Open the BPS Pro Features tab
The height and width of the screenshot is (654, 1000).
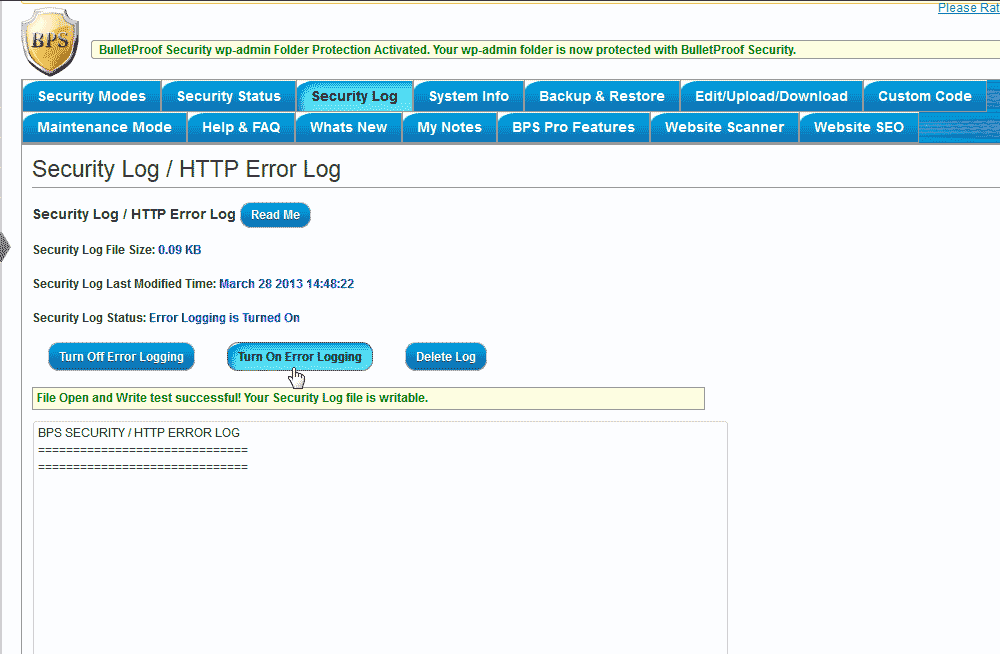[573, 127]
